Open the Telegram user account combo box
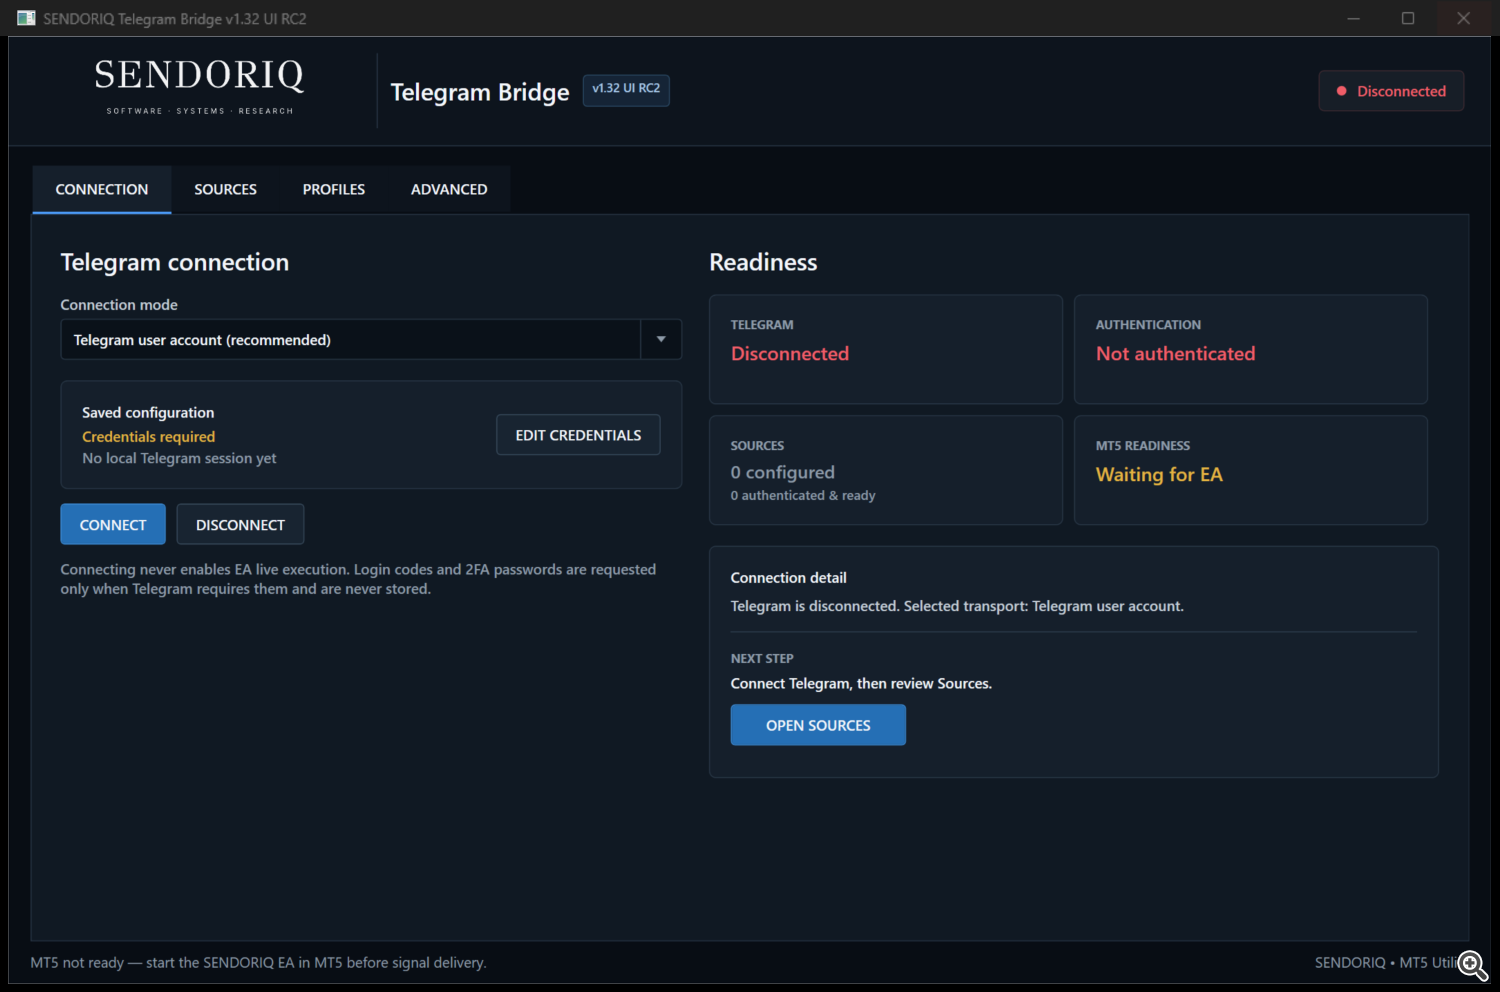This screenshot has width=1500, height=992. click(x=371, y=339)
